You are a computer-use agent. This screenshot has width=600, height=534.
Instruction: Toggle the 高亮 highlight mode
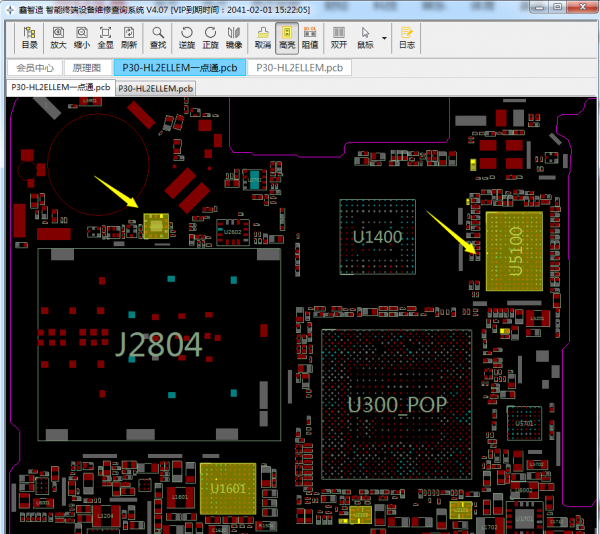[286, 38]
